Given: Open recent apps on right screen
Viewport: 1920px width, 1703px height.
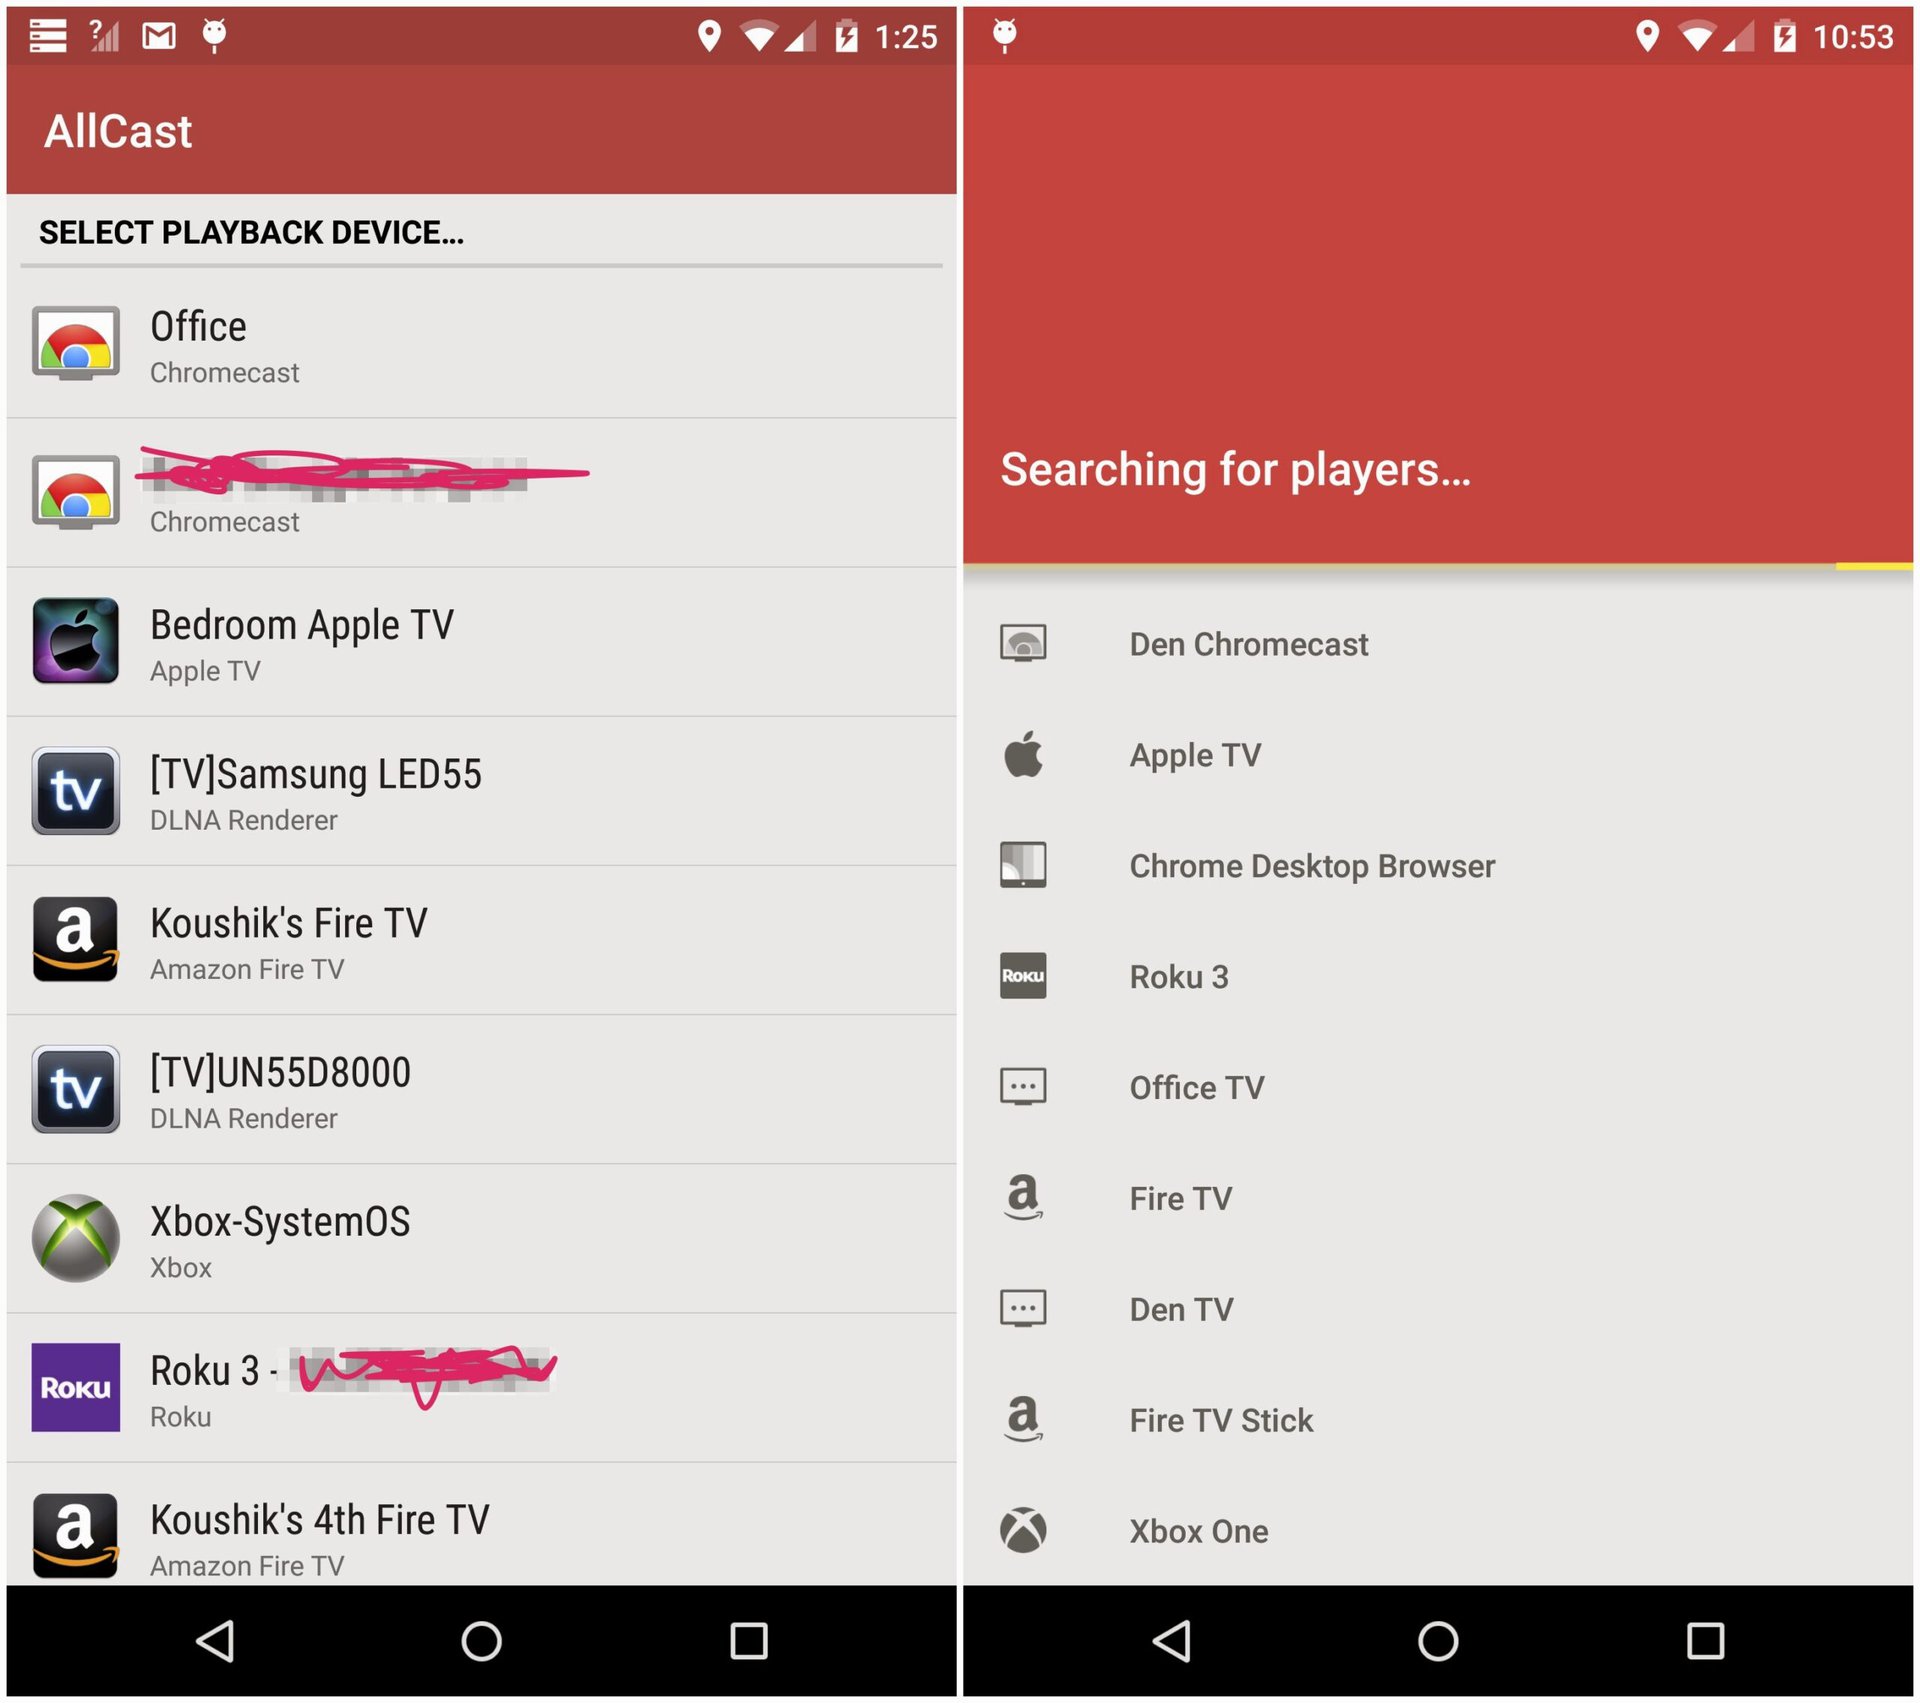Looking at the screenshot, I should tap(1705, 1641).
